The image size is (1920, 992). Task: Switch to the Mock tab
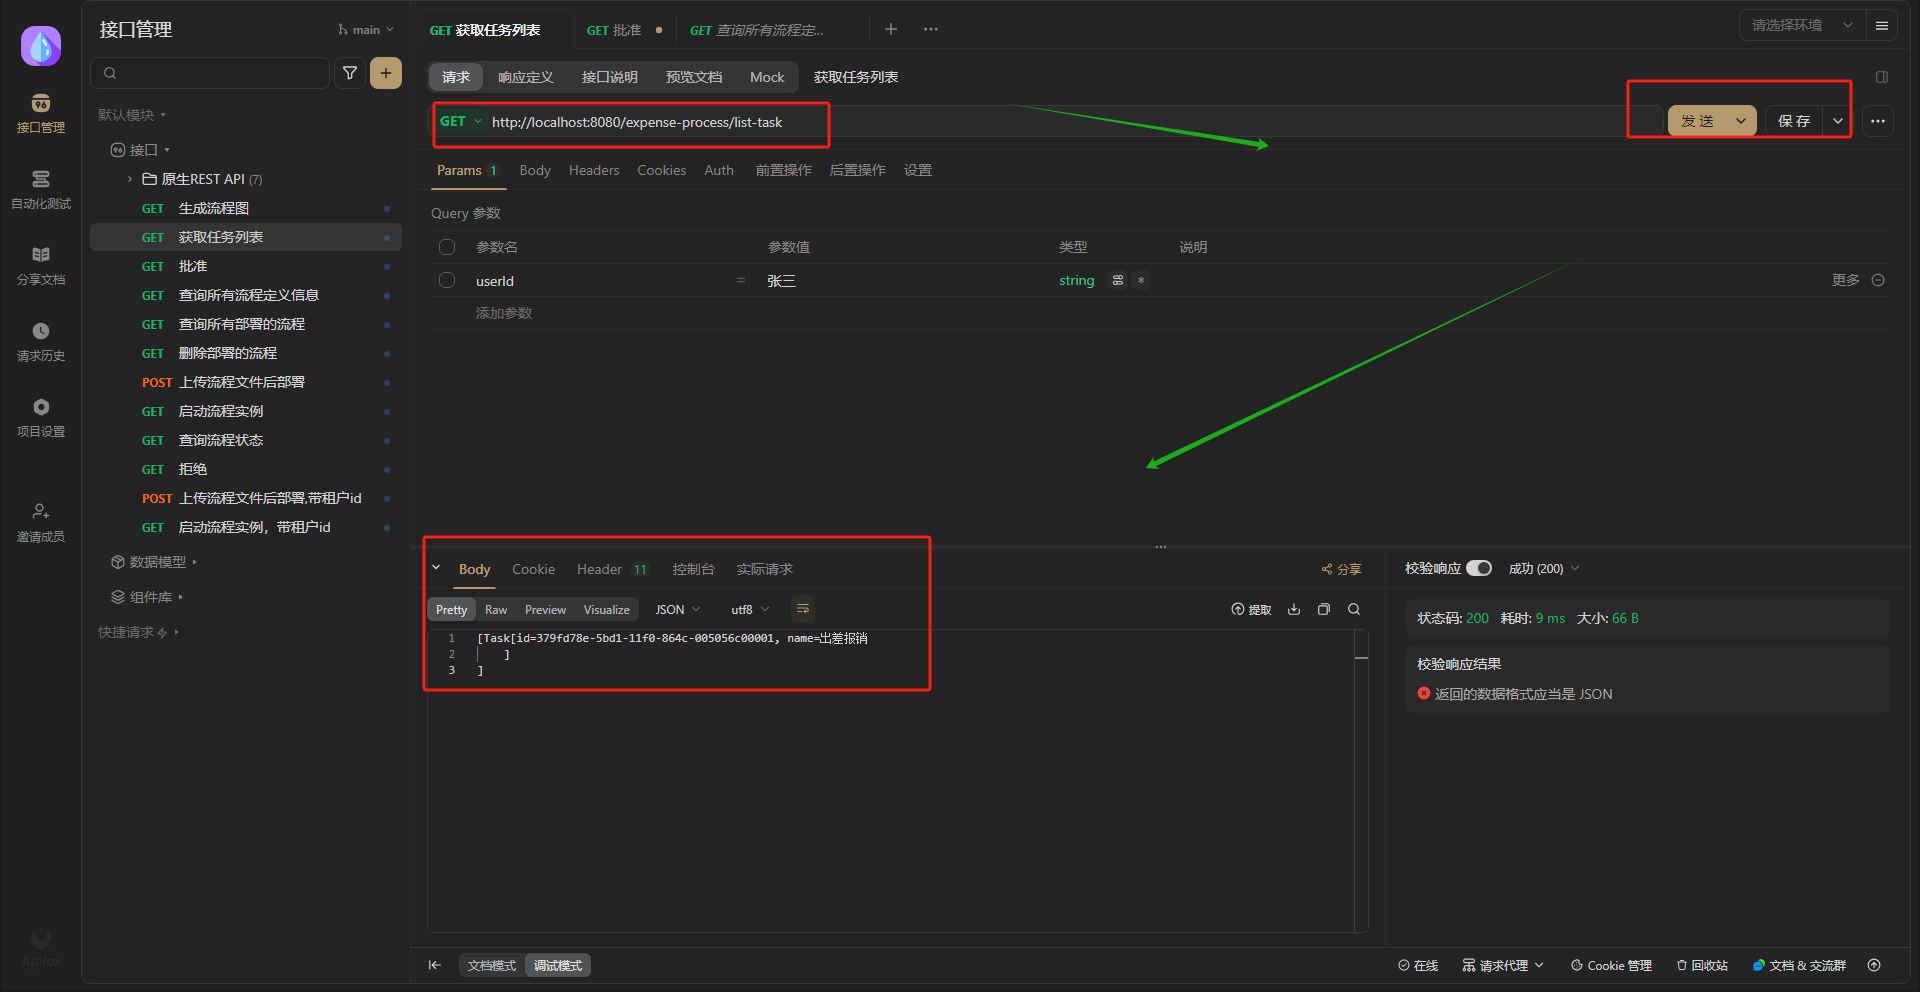click(766, 77)
